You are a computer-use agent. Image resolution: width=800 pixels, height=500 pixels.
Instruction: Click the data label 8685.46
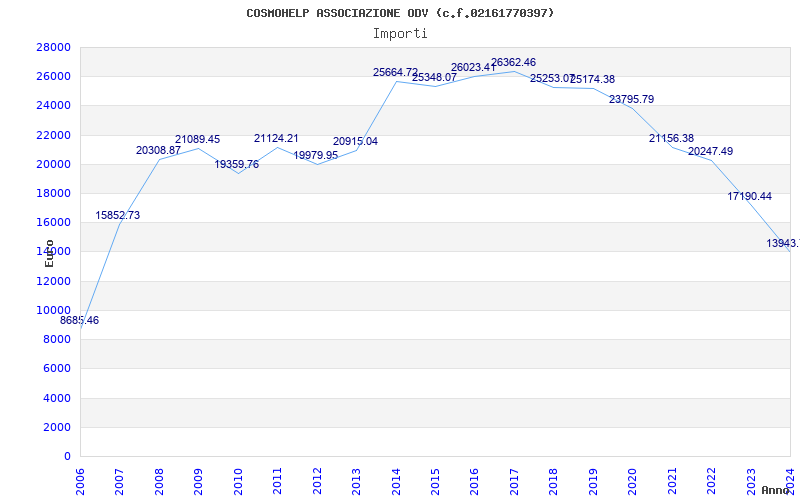[x=80, y=320]
